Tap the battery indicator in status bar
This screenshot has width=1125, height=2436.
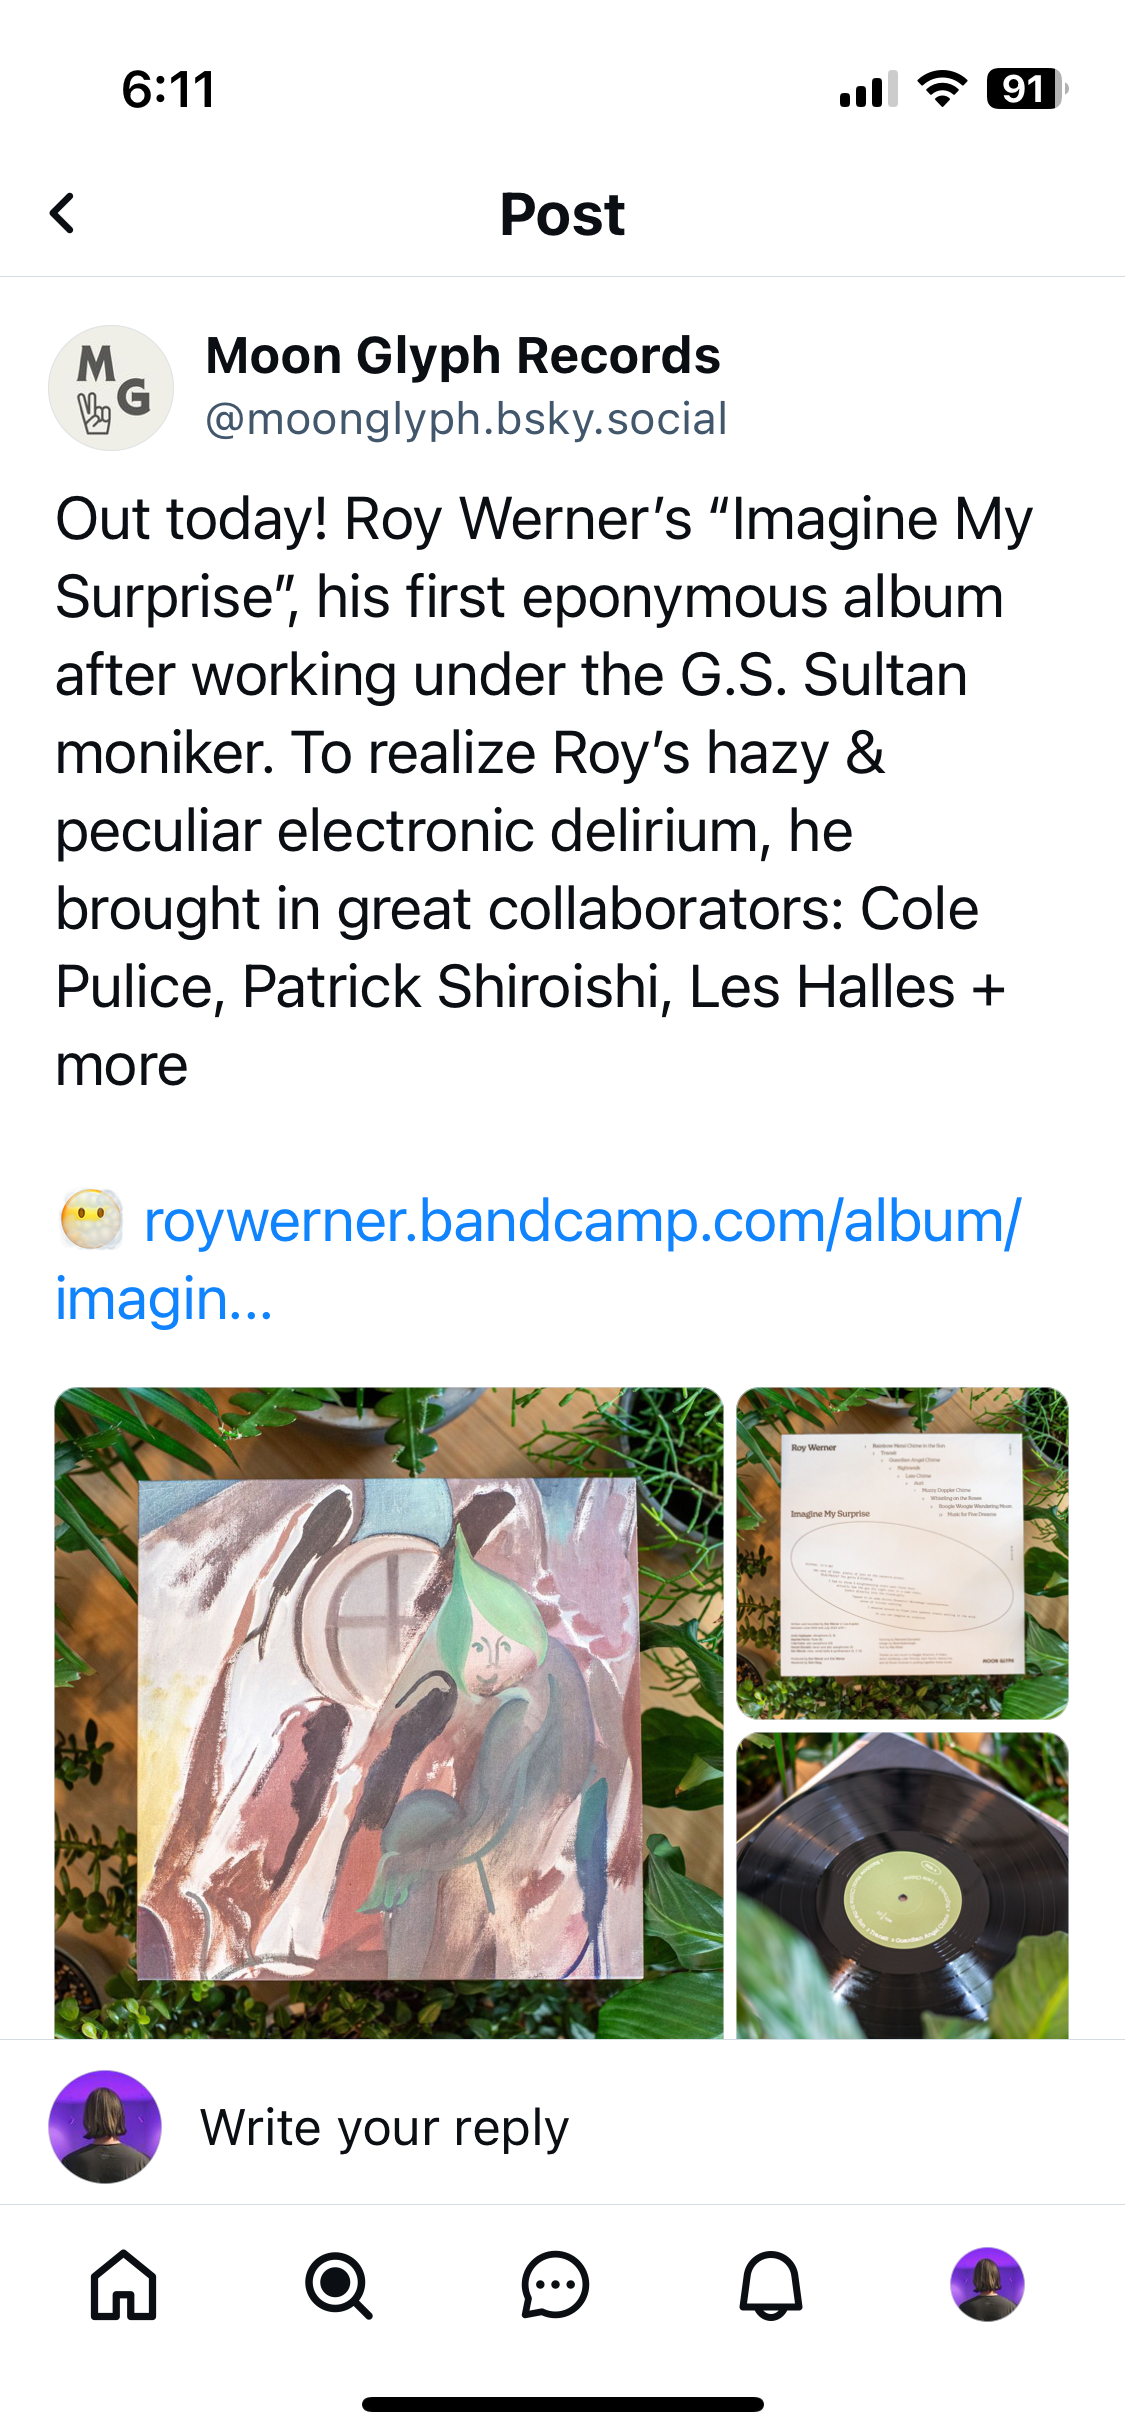1026,89
